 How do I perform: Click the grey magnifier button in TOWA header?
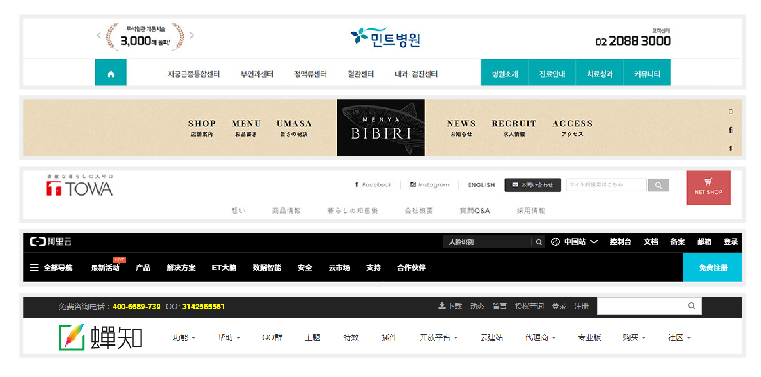(658, 185)
